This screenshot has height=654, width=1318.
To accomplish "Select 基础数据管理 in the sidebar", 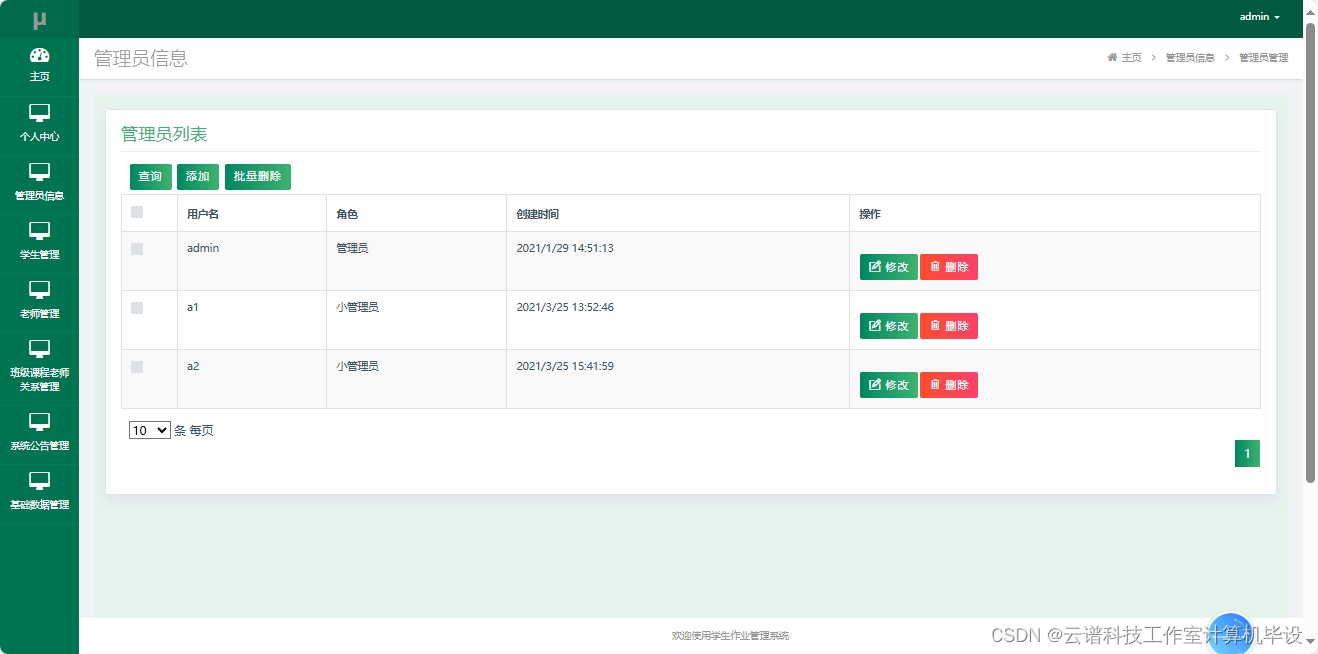I will 39,489.
